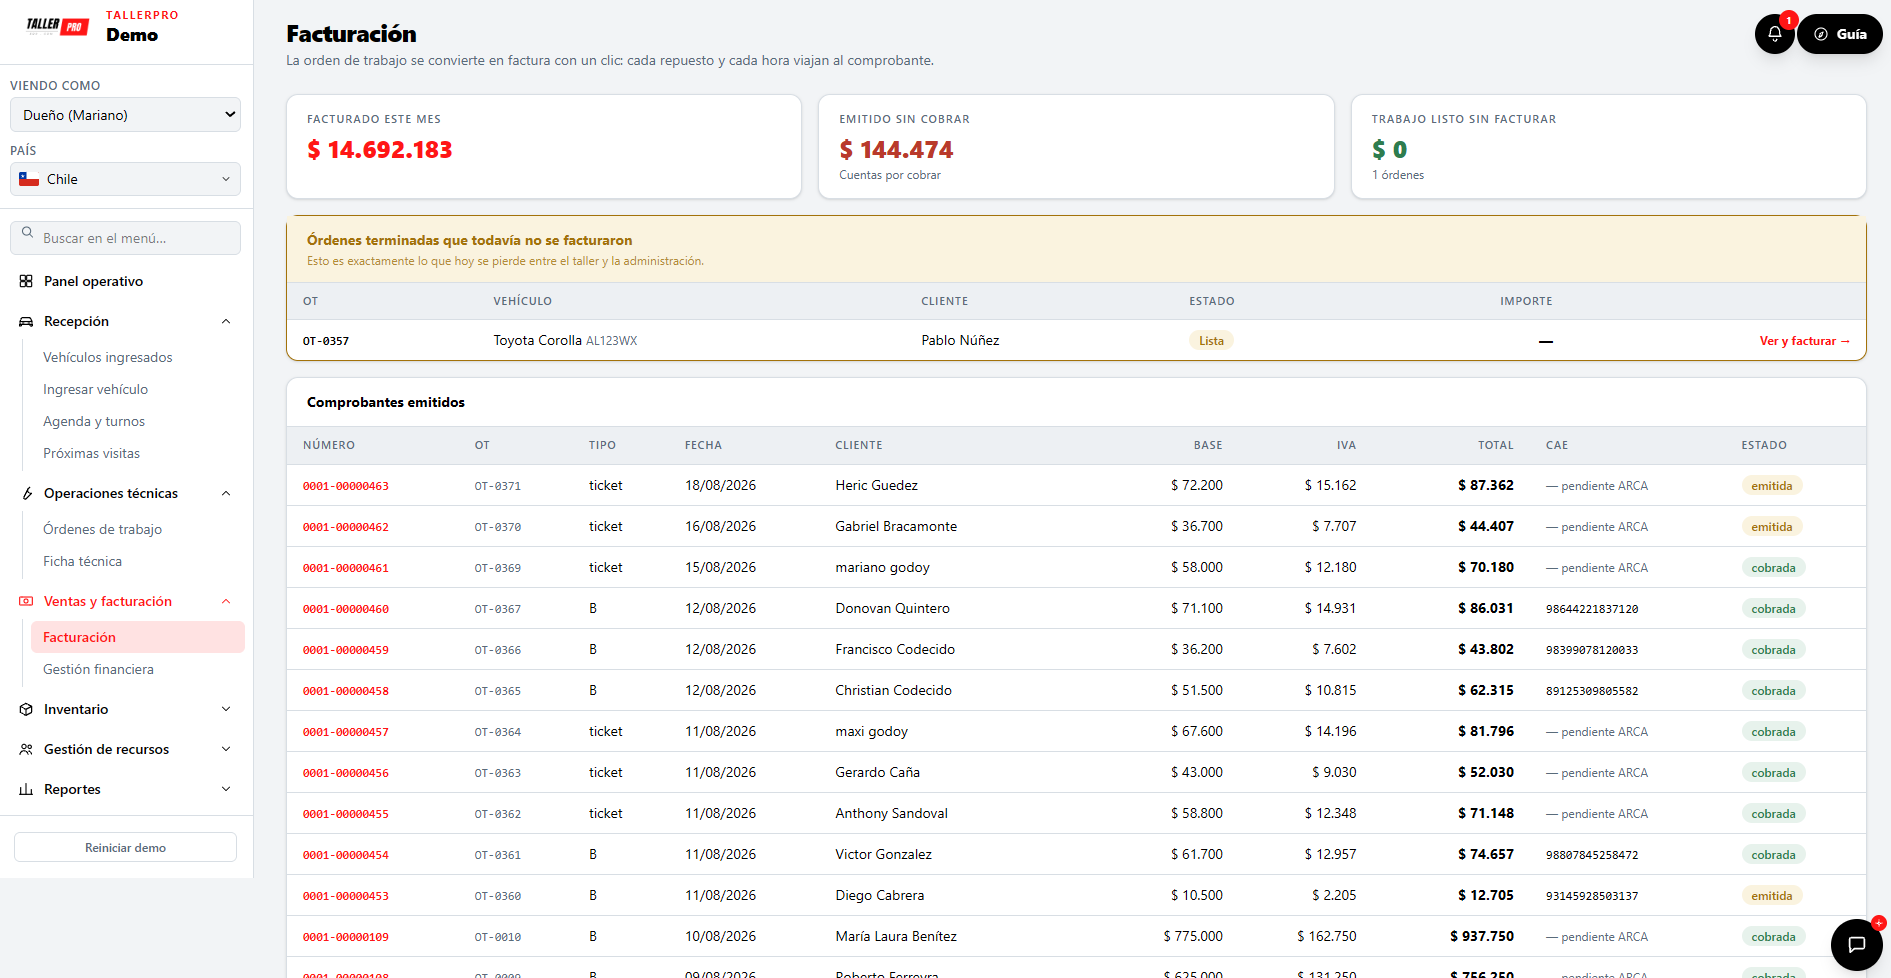The image size is (1891, 978).
Task: Click the Ventas y facturación icon
Action: point(26,601)
